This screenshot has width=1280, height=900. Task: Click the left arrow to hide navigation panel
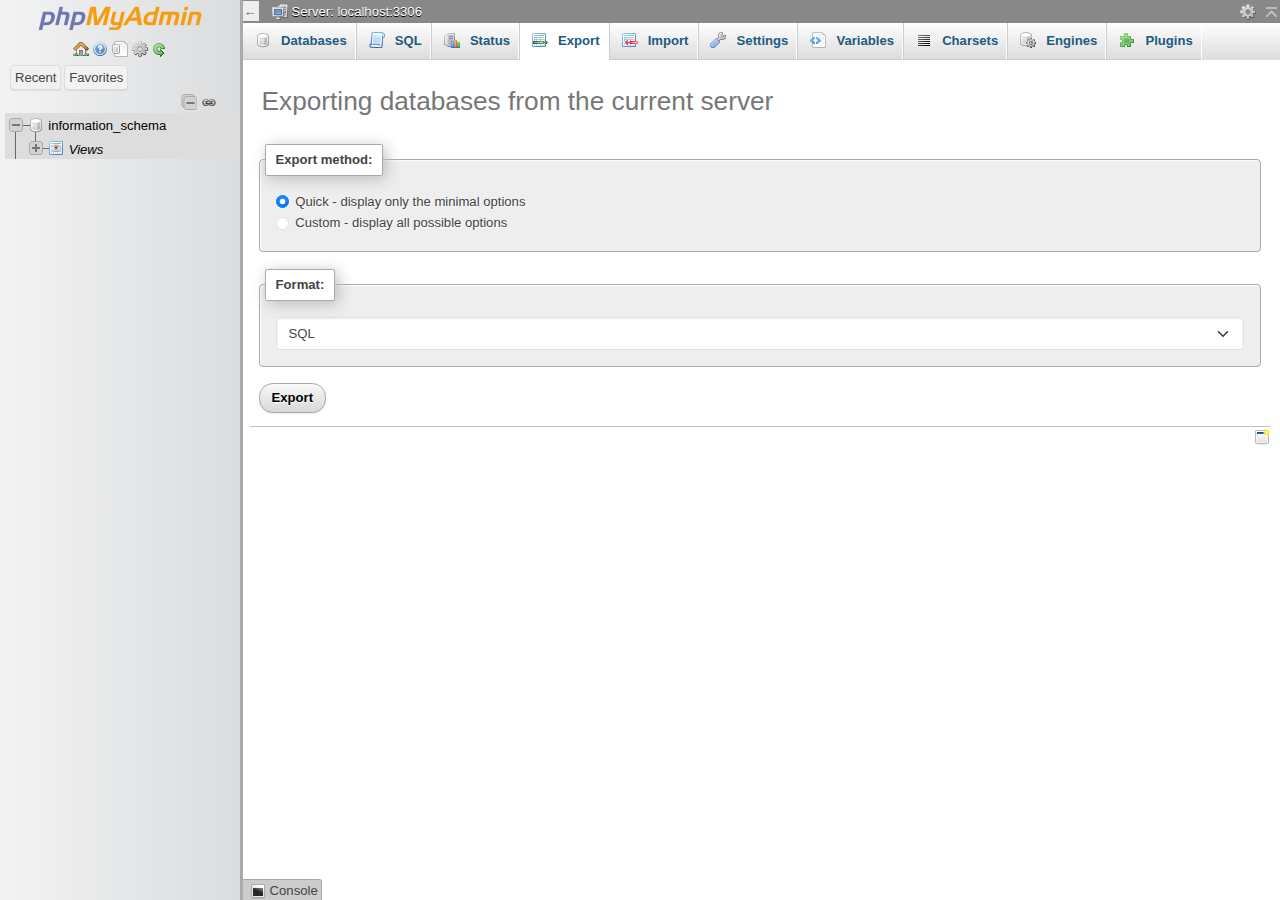[x=251, y=12]
